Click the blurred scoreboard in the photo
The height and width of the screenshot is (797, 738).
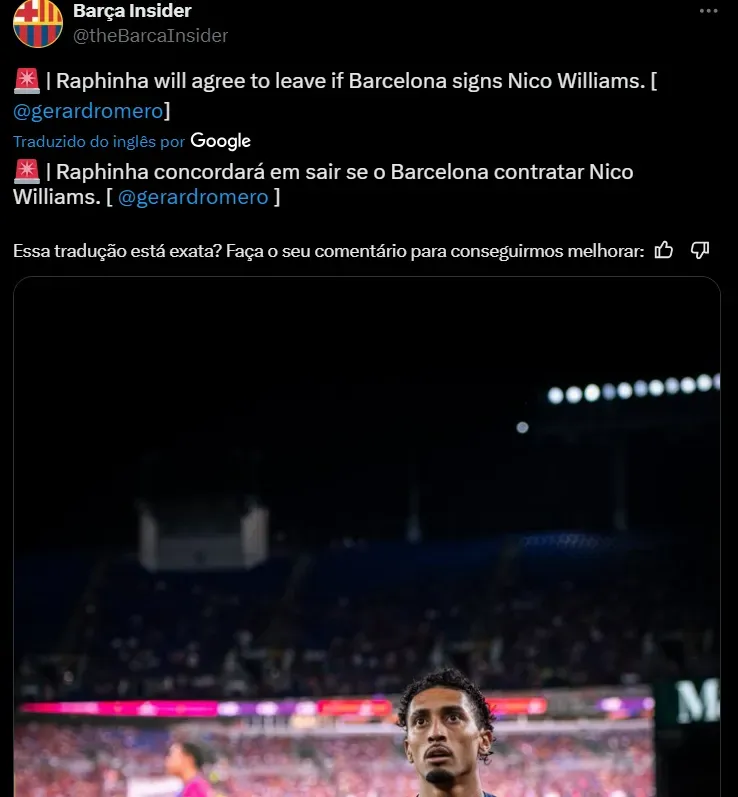click(x=203, y=538)
